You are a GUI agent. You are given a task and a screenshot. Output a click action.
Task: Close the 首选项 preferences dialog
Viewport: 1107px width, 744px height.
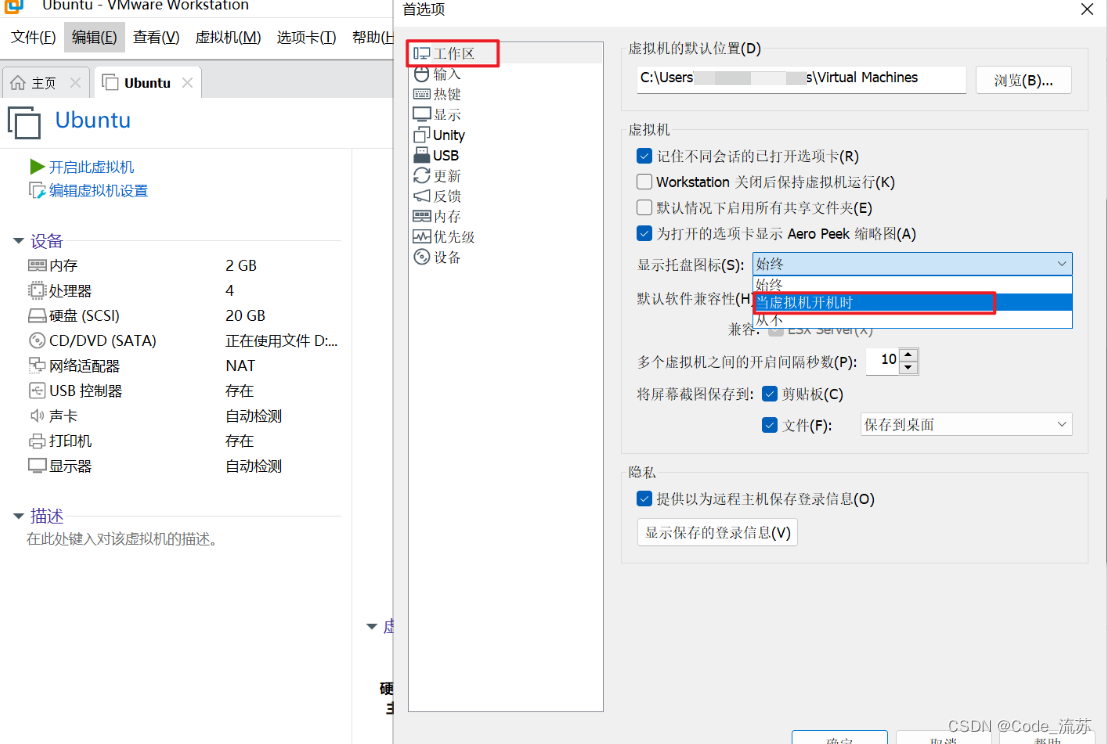coord(1087,9)
